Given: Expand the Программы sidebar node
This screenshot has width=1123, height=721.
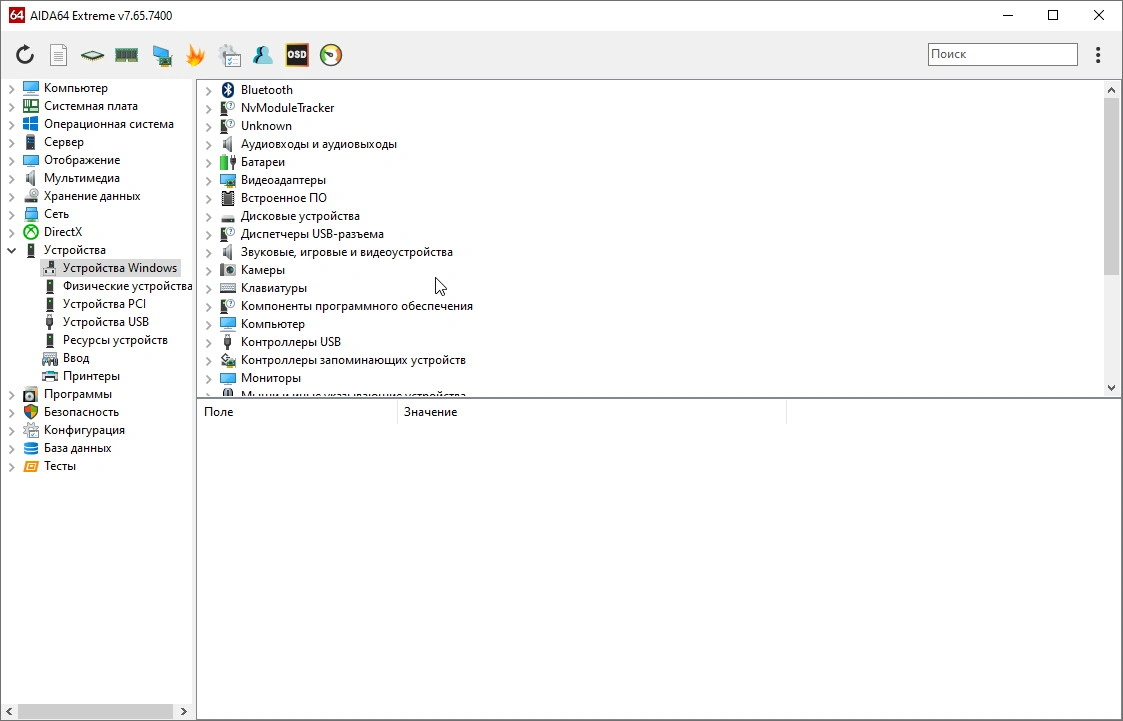Looking at the screenshot, I should tap(11, 395).
